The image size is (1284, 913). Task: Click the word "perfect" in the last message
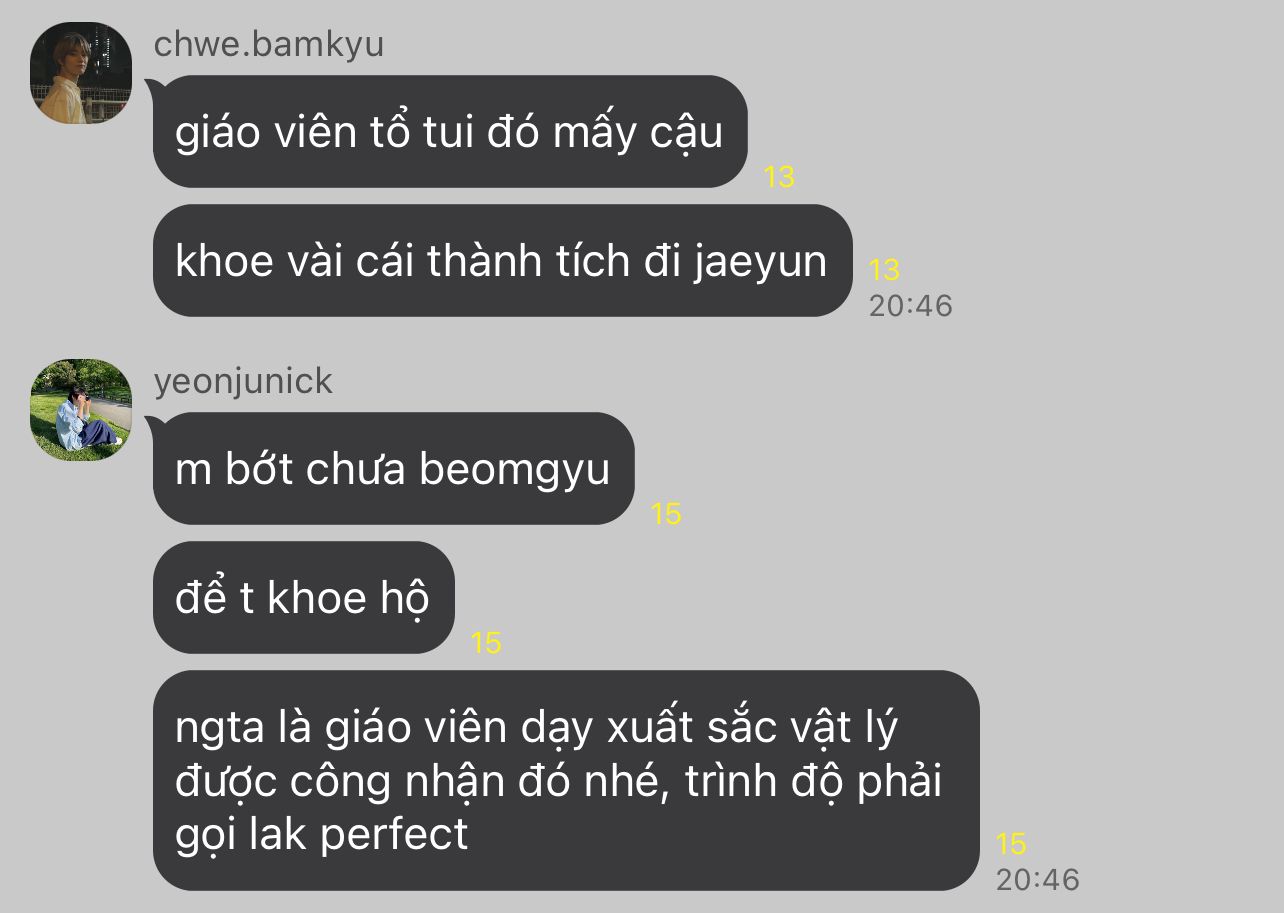tap(394, 834)
